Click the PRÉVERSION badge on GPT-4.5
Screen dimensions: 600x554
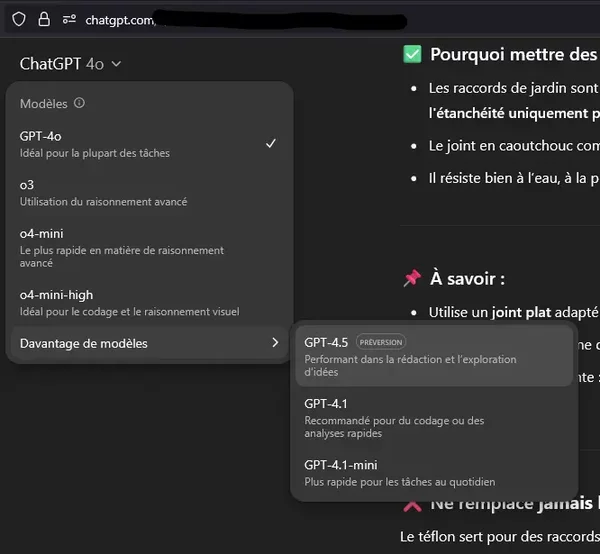(381, 342)
